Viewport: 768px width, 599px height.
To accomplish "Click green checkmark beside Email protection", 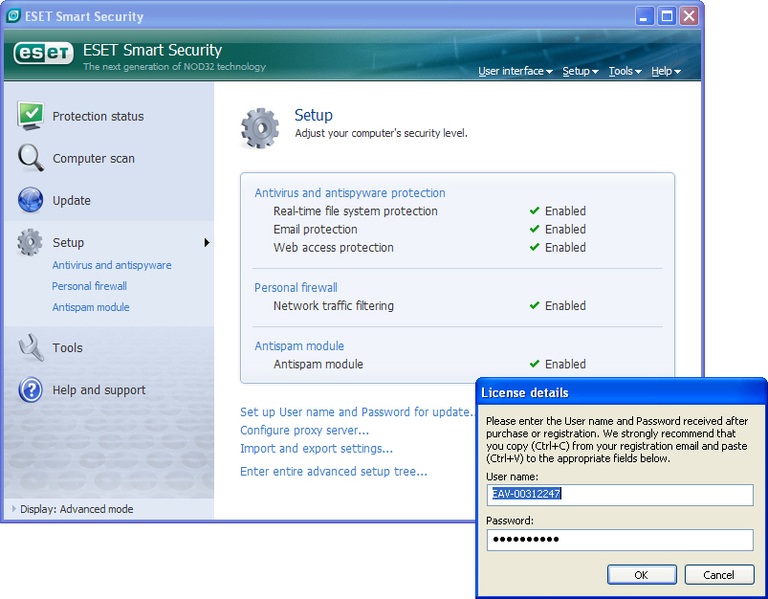I will [534, 229].
